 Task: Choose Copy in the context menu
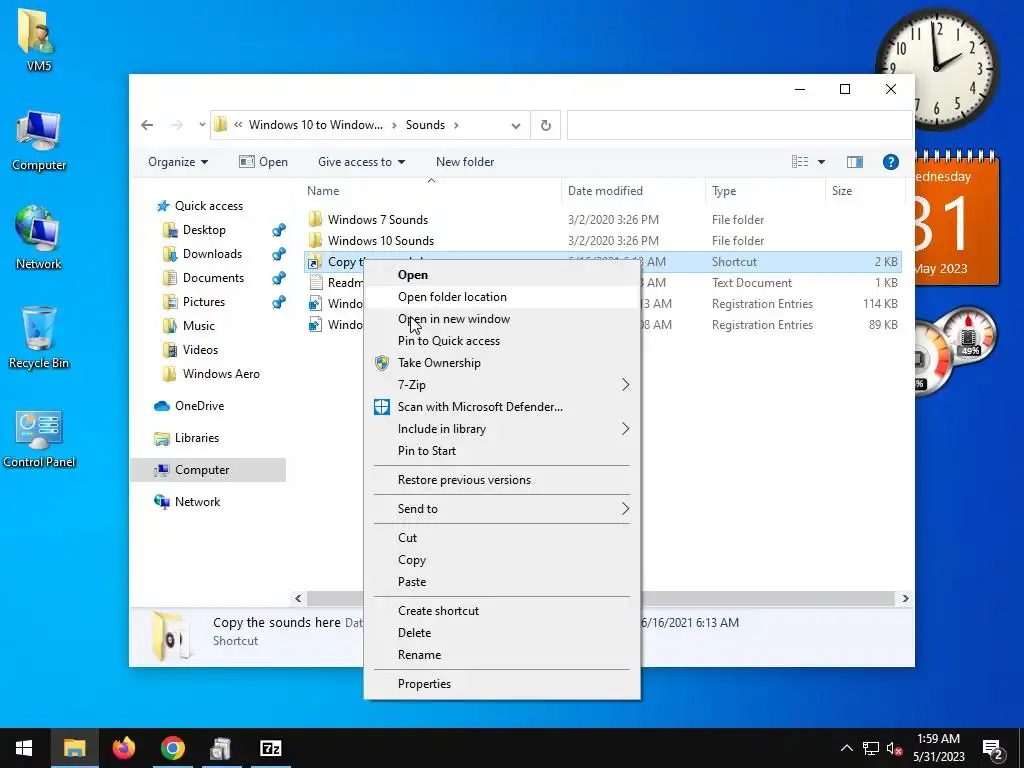click(502, 560)
